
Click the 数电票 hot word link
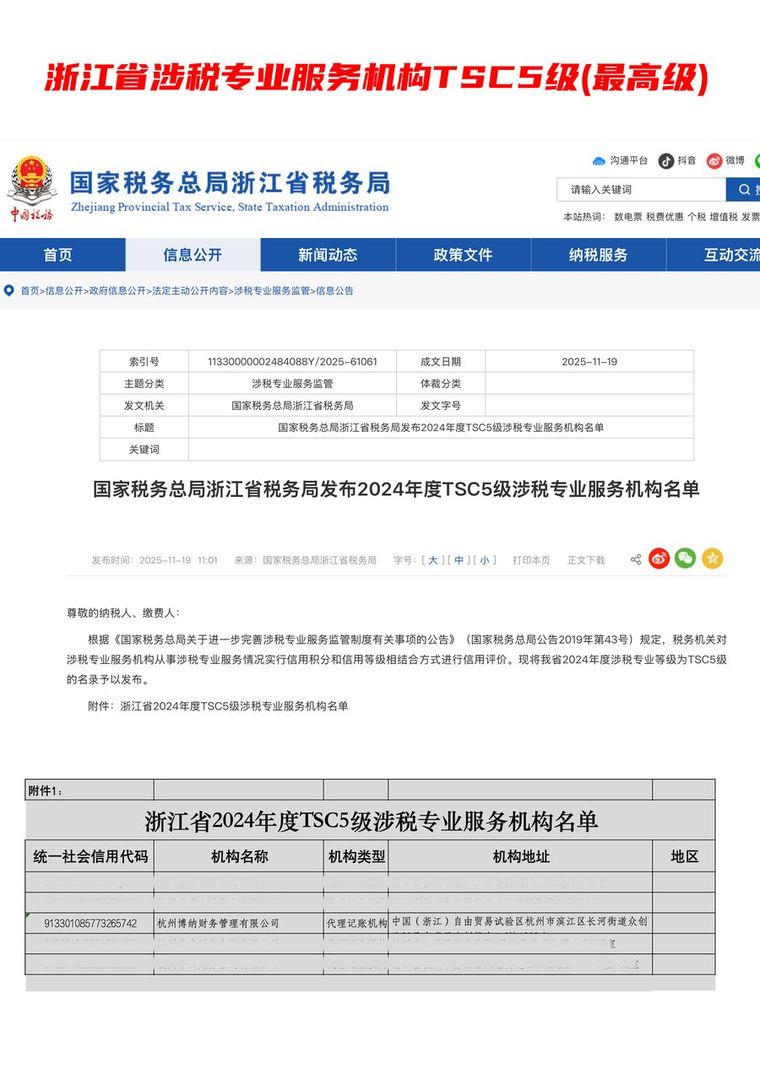click(x=628, y=216)
